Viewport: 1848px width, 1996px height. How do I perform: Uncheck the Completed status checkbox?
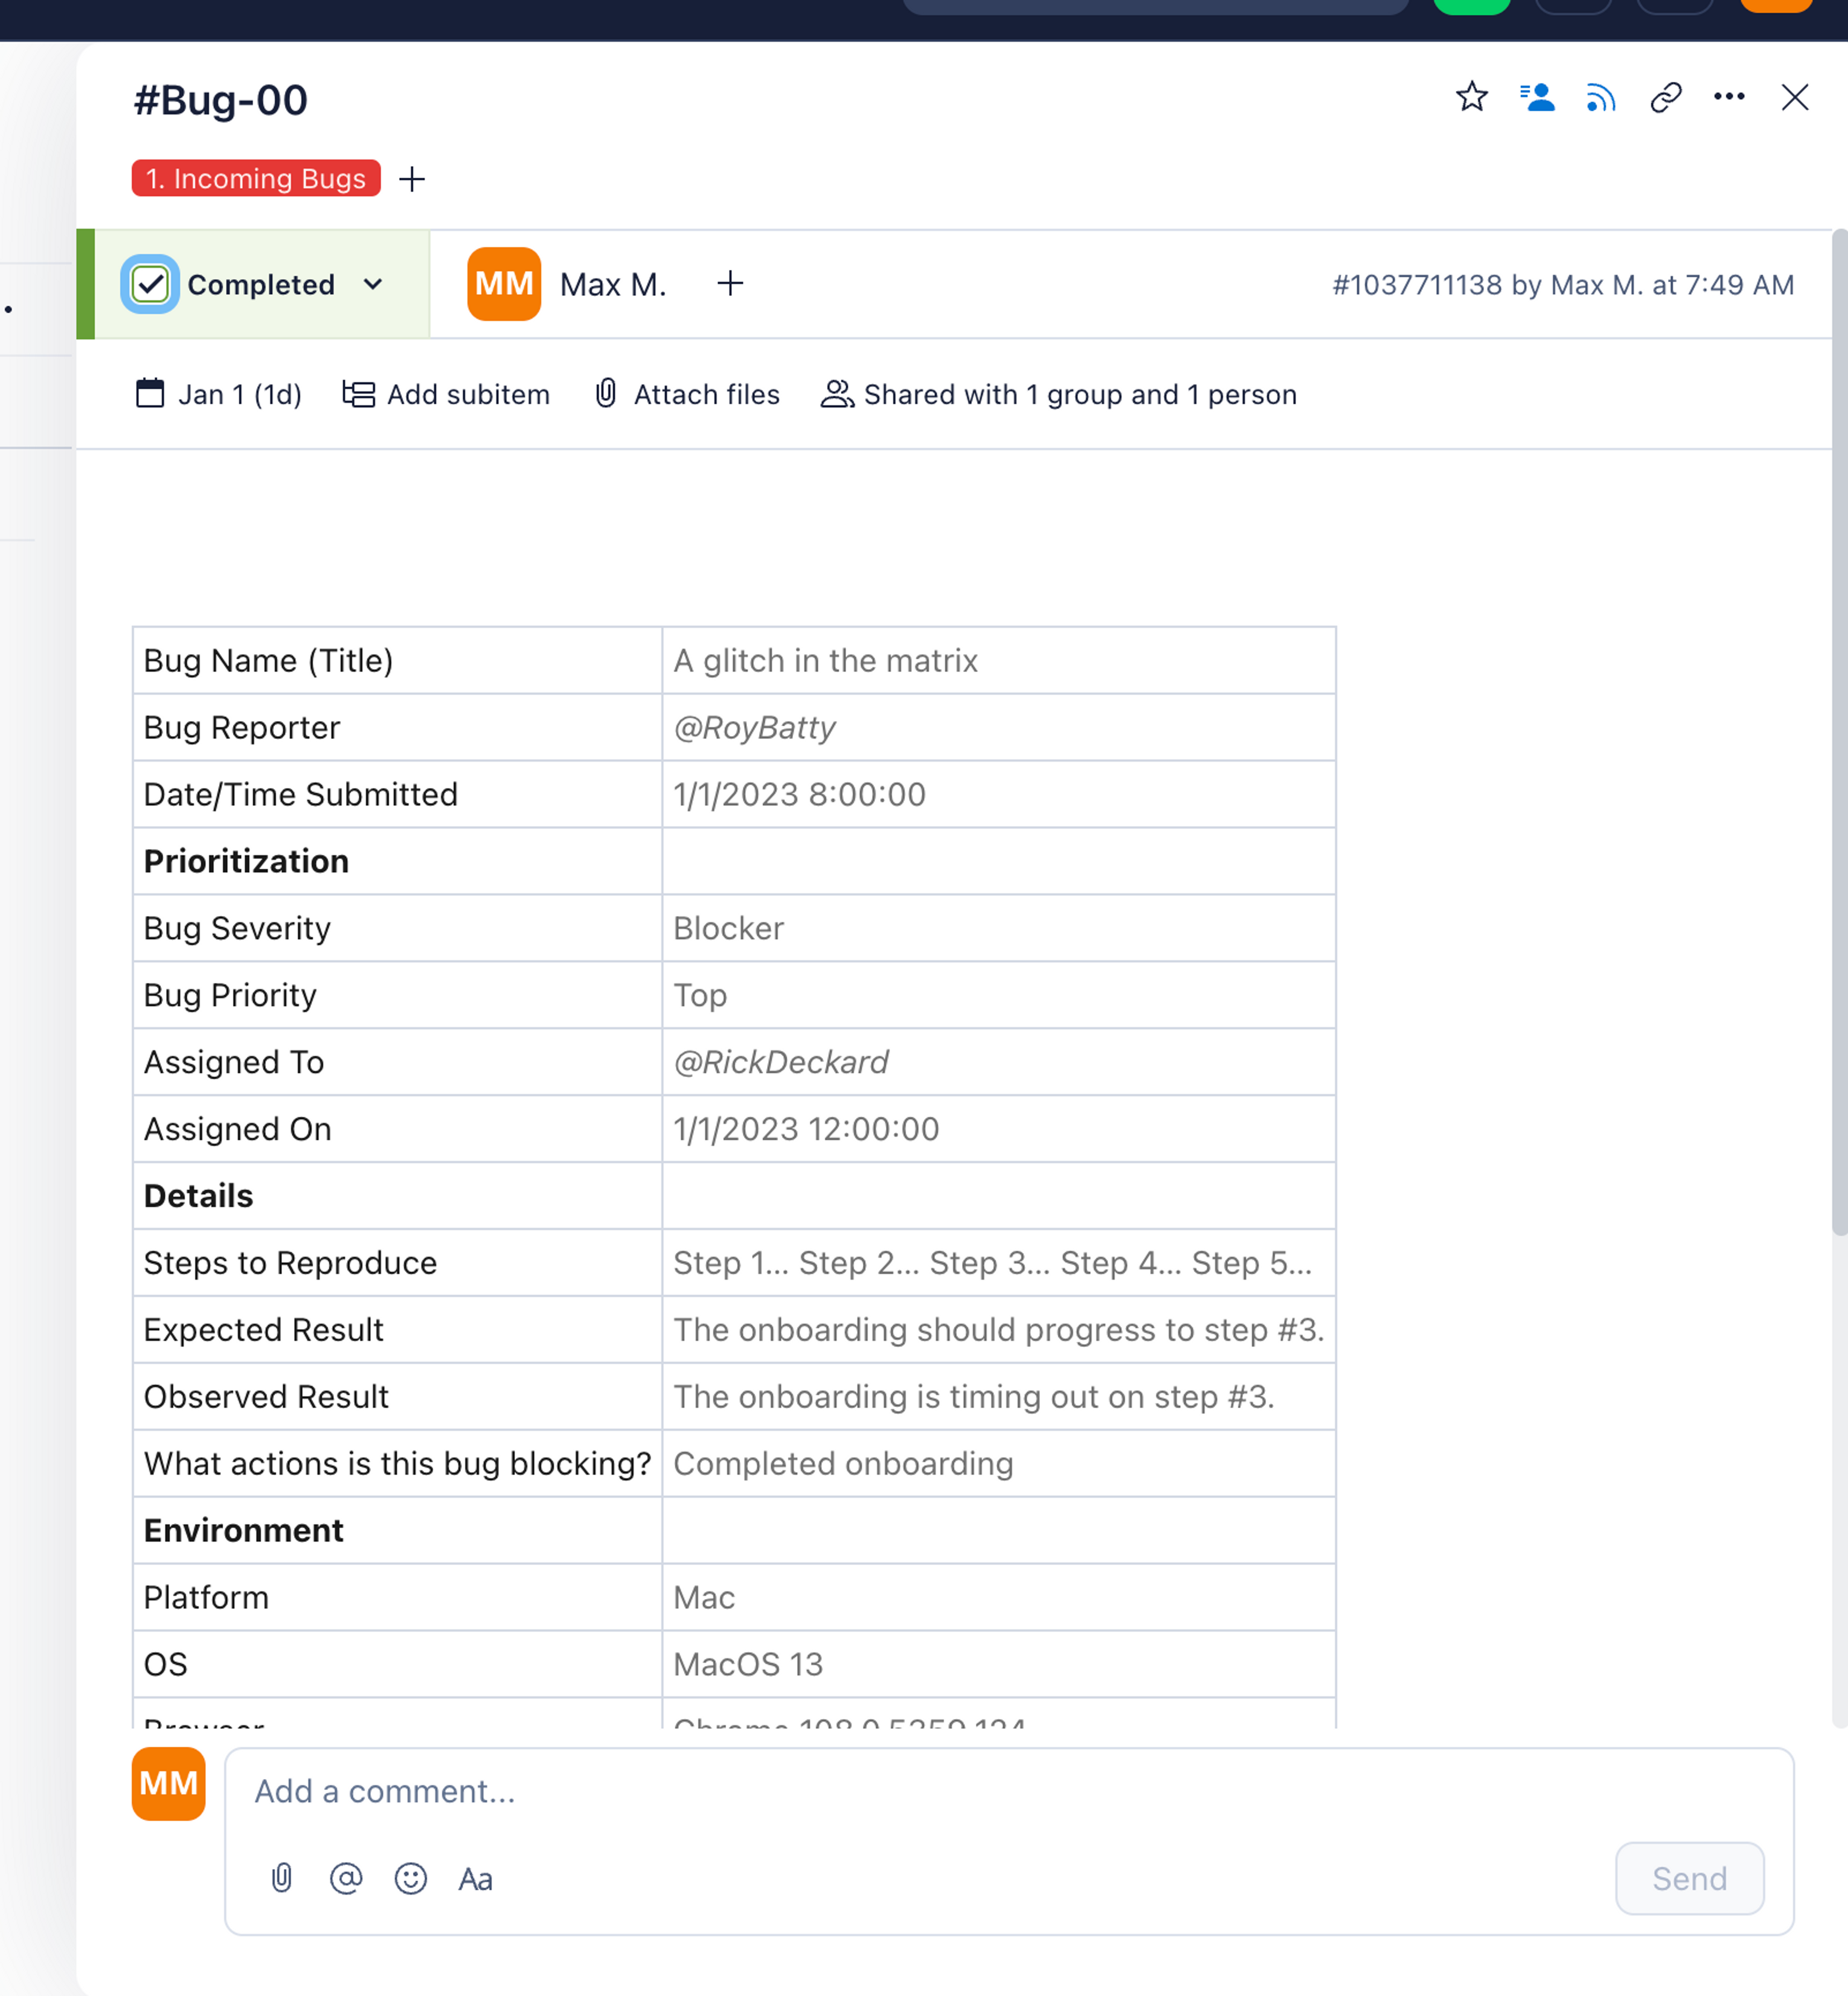150,284
